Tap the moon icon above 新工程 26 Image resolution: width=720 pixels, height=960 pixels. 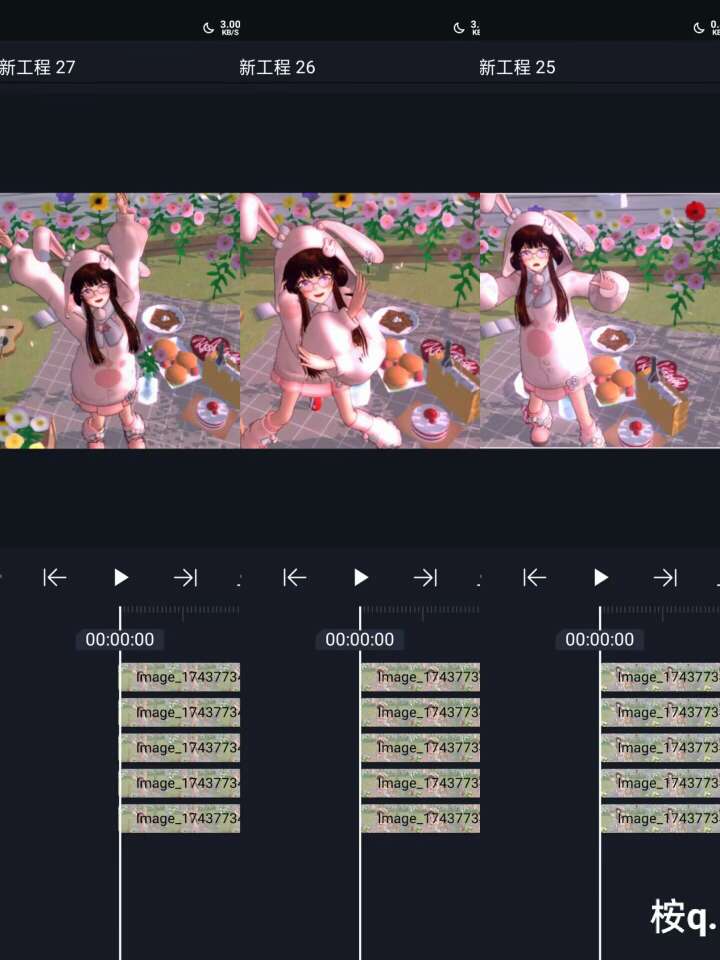(x=459, y=28)
